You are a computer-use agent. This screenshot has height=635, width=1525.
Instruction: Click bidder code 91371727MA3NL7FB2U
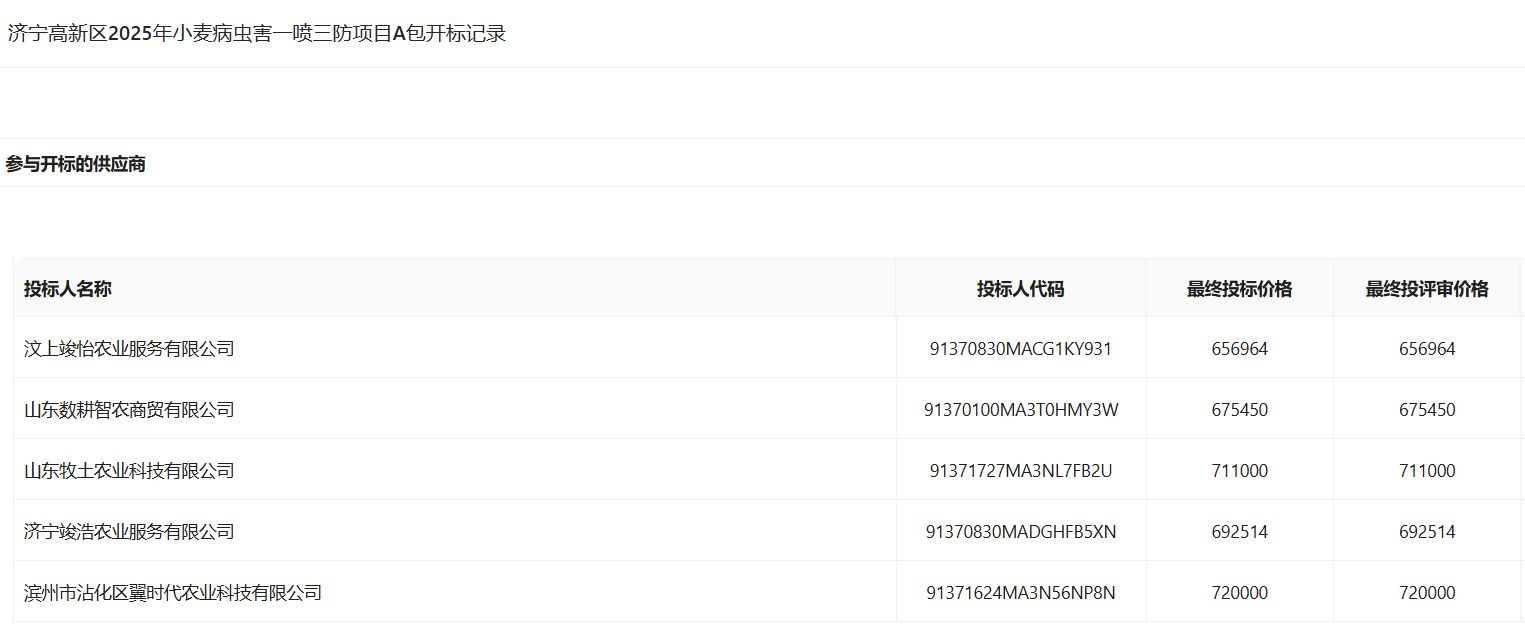pyautogui.click(x=1021, y=471)
